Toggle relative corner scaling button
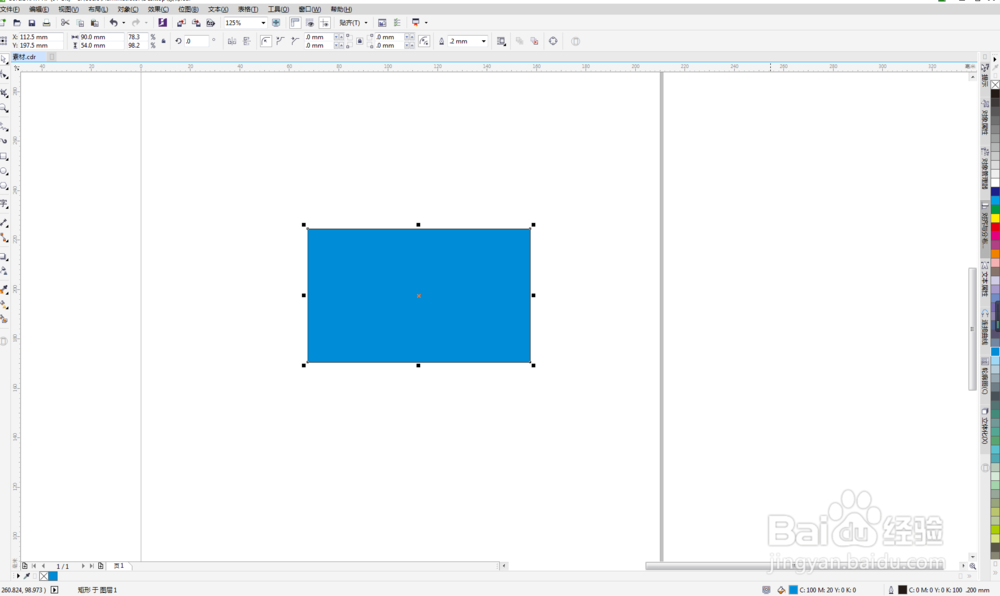This screenshot has width=1000, height=596. (x=424, y=41)
